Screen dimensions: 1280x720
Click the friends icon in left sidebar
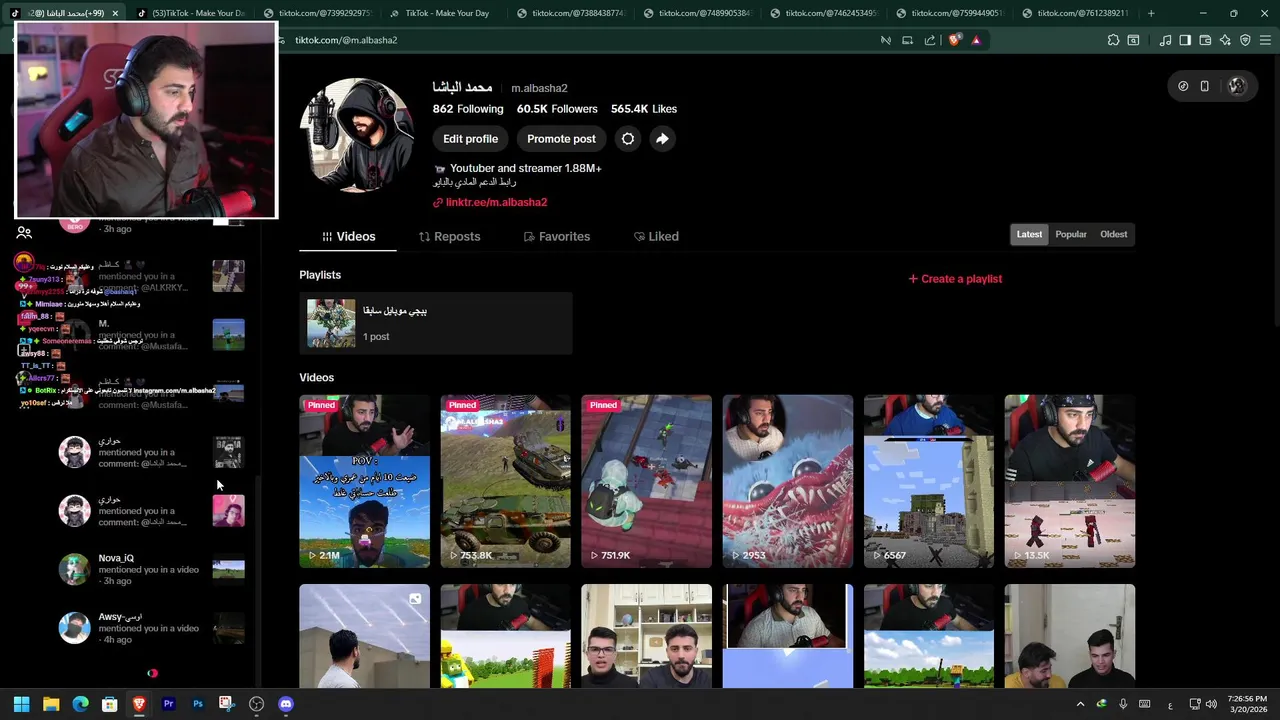(24, 232)
